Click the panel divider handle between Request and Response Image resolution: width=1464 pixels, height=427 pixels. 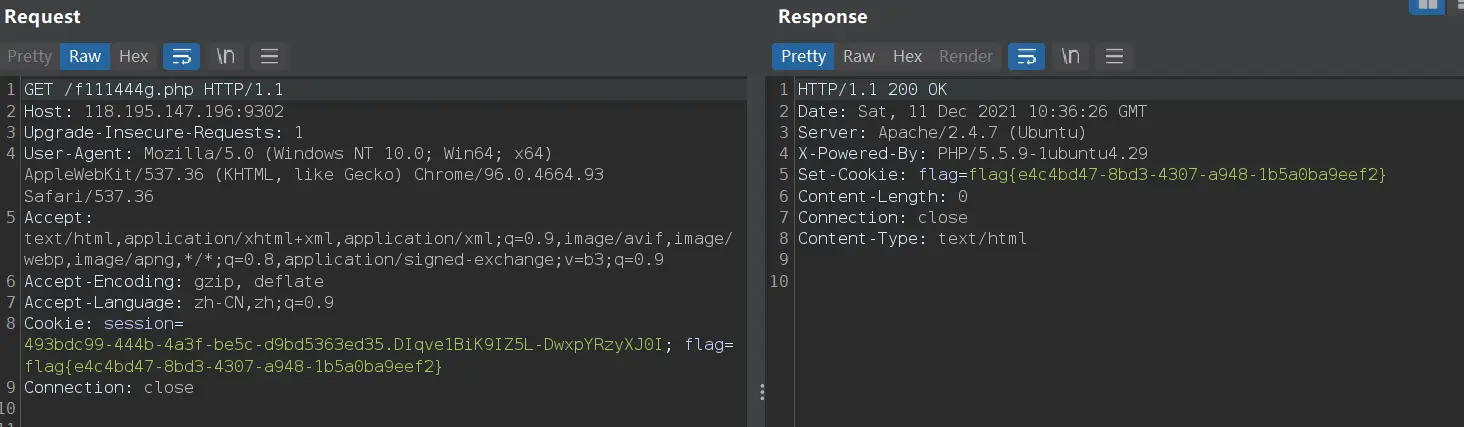(x=761, y=391)
